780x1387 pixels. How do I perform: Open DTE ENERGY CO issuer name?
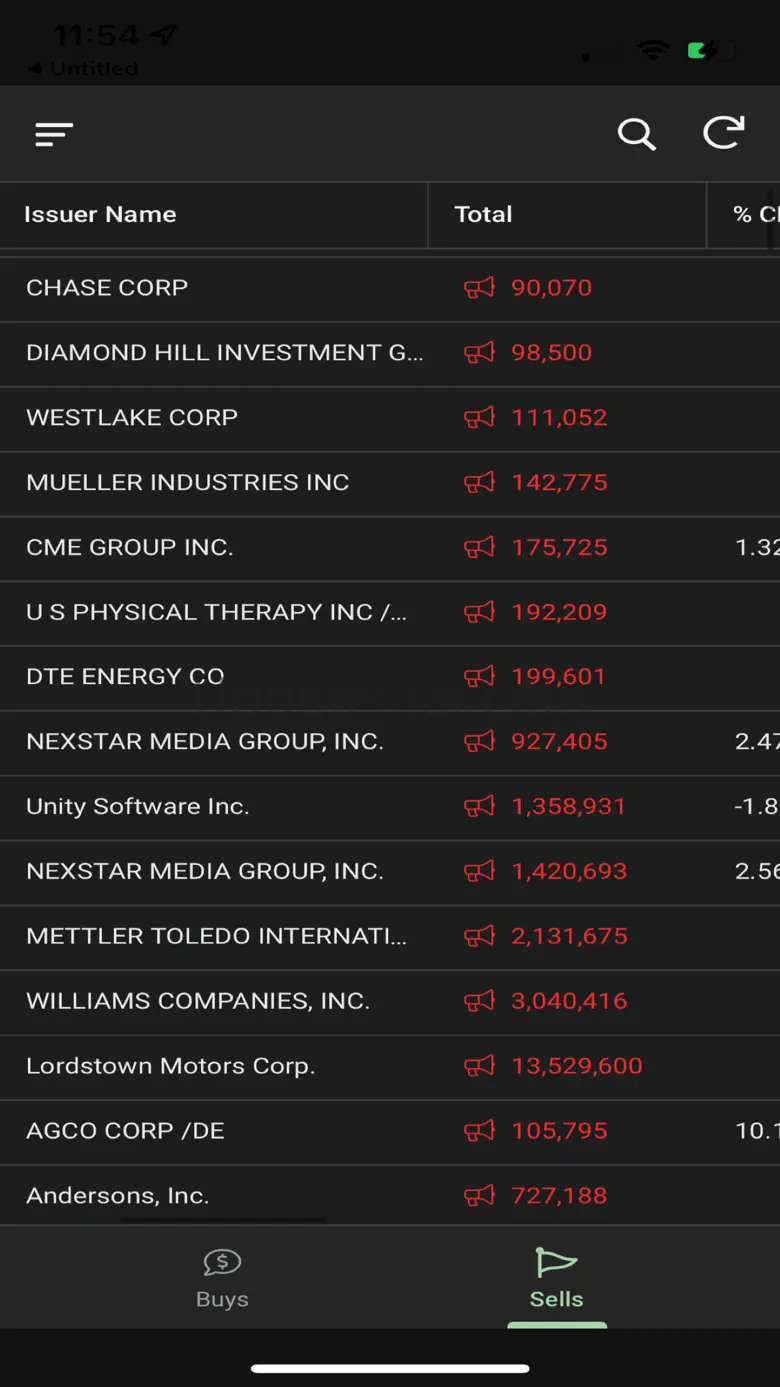pyautogui.click(x=125, y=677)
